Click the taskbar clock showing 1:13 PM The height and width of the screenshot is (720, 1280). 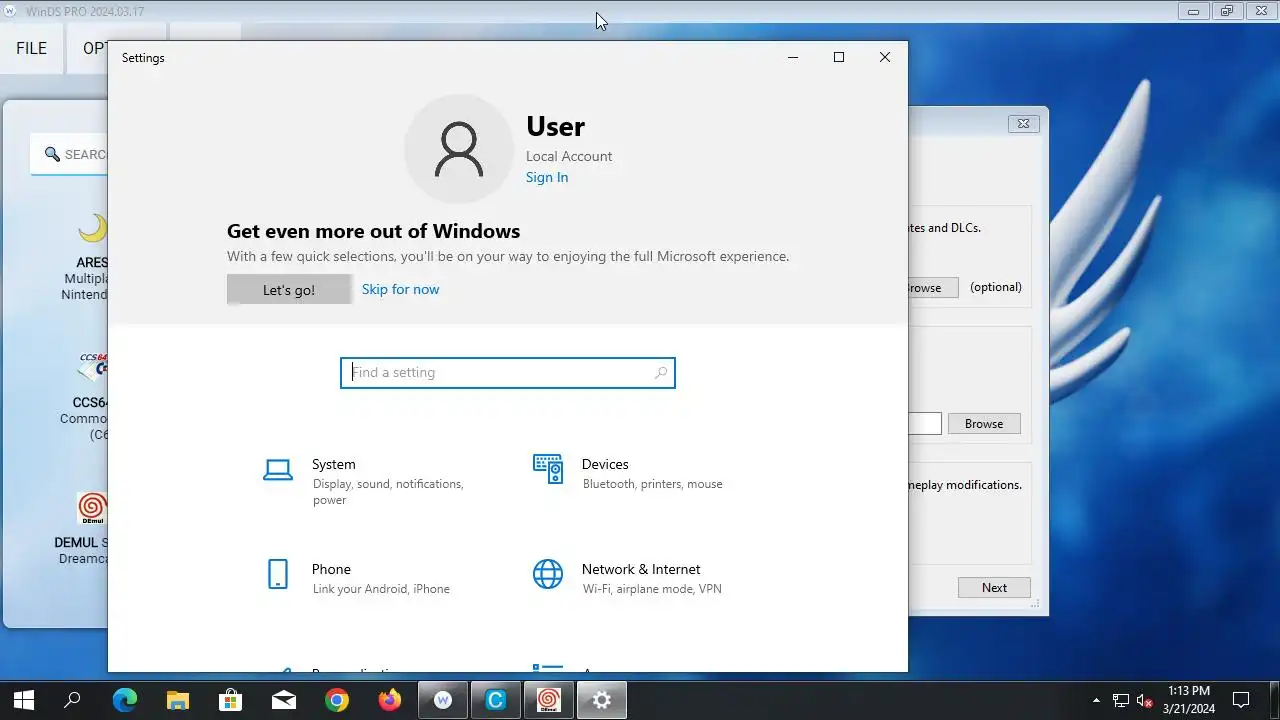(x=1188, y=700)
